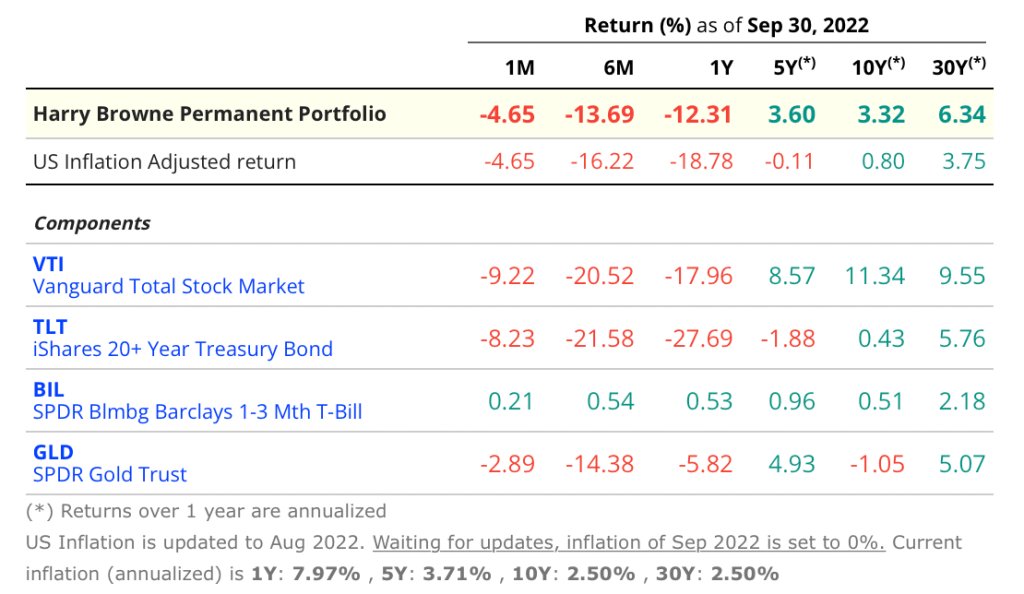Select Harry Browne Permanent Portfolio row title
The image size is (1024, 594).
point(209,113)
